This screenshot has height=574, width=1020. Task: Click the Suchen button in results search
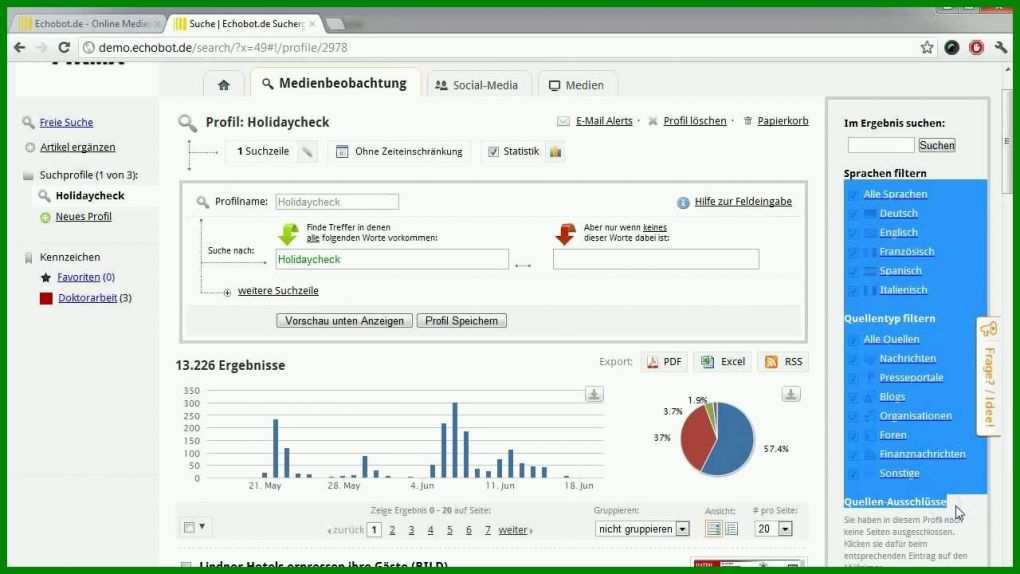click(937, 146)
